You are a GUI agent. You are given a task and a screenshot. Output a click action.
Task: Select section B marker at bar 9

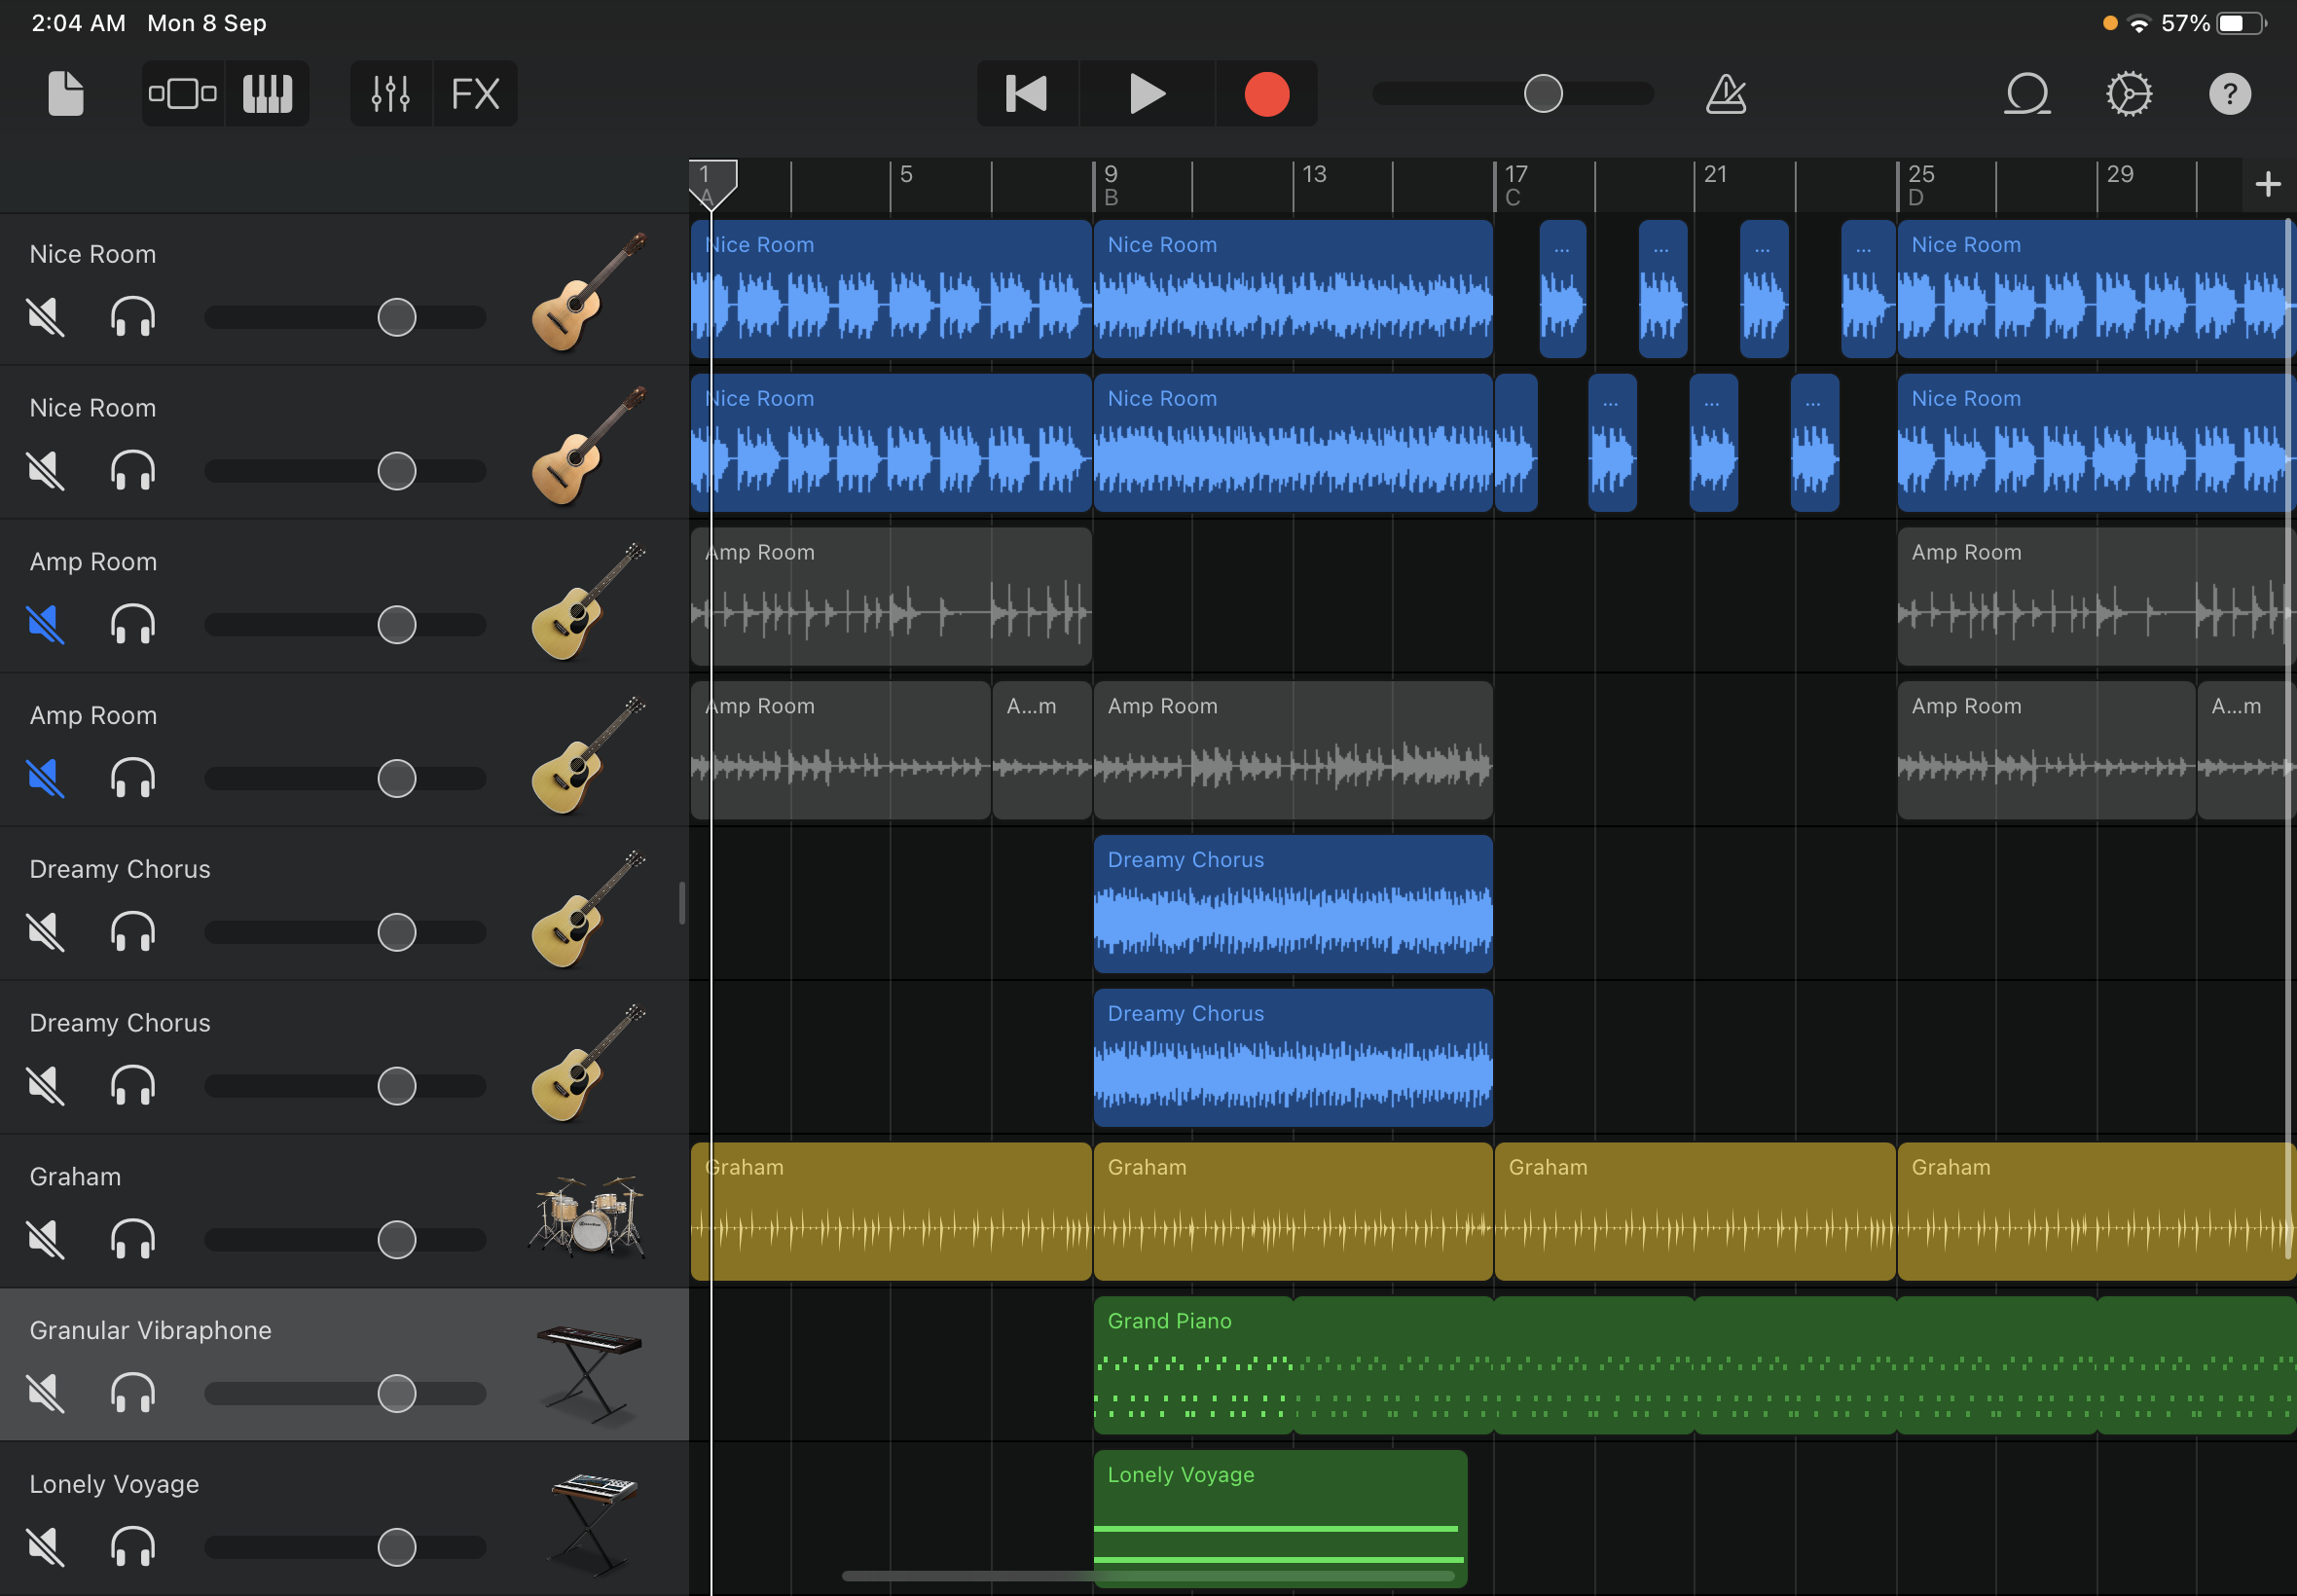pyautogui.click(x=1111, y=197)
